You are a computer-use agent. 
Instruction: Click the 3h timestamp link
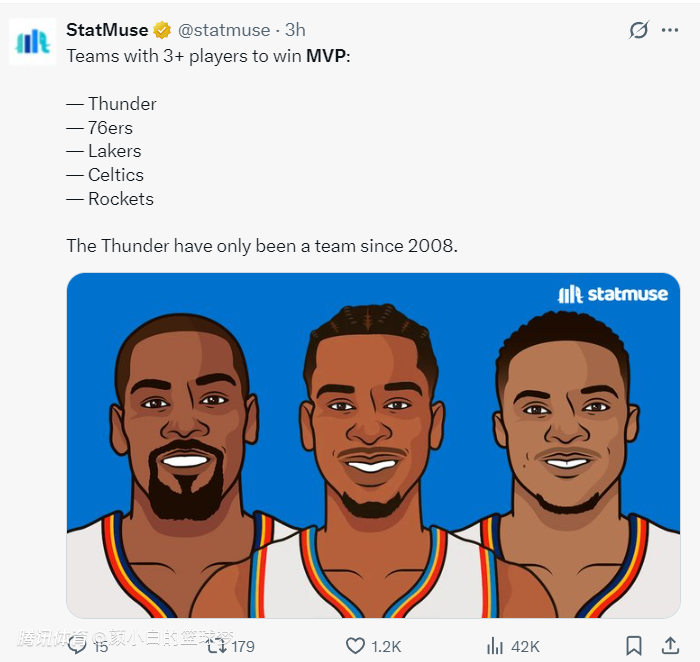tap(295, 30)
